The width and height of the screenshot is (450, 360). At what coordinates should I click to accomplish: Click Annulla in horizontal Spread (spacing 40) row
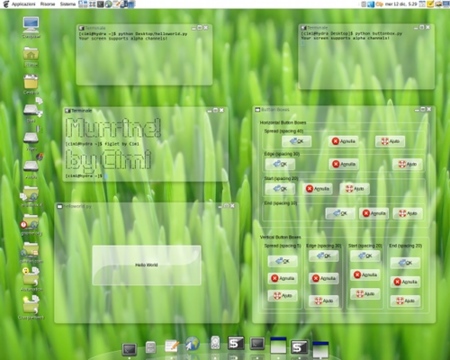(x=343, y=141)
